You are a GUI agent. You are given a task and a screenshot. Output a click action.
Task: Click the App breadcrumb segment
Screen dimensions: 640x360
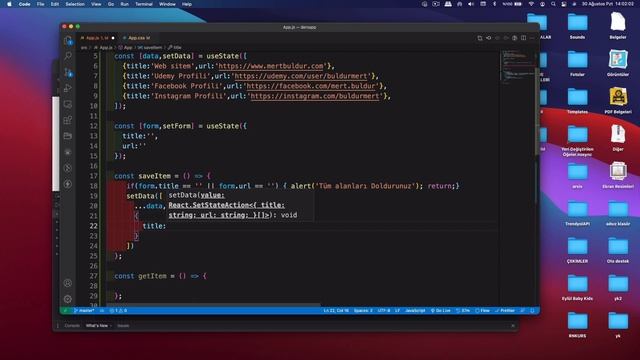tap(126, 48)
